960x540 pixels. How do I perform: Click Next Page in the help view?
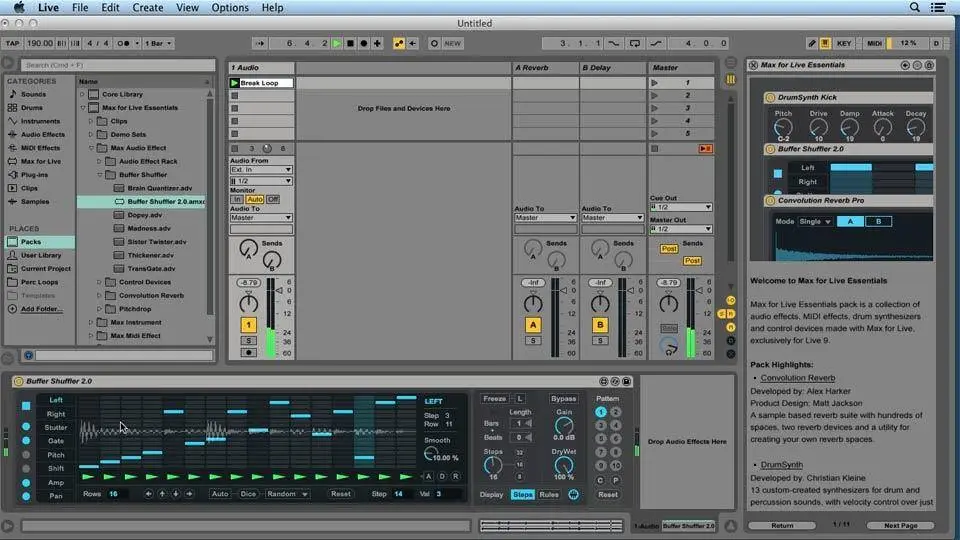(901, 525)
